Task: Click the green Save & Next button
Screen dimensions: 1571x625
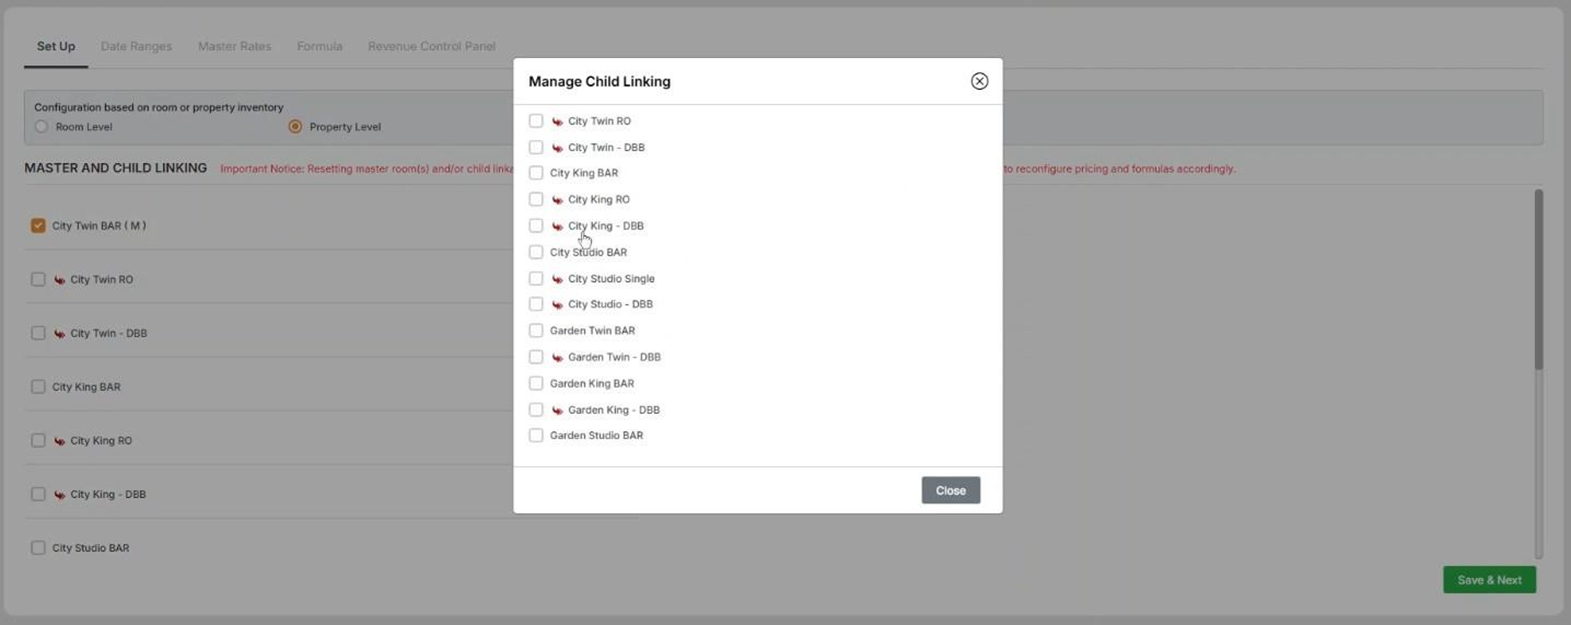Action: pyautogui.click(x=1488, y=580)
